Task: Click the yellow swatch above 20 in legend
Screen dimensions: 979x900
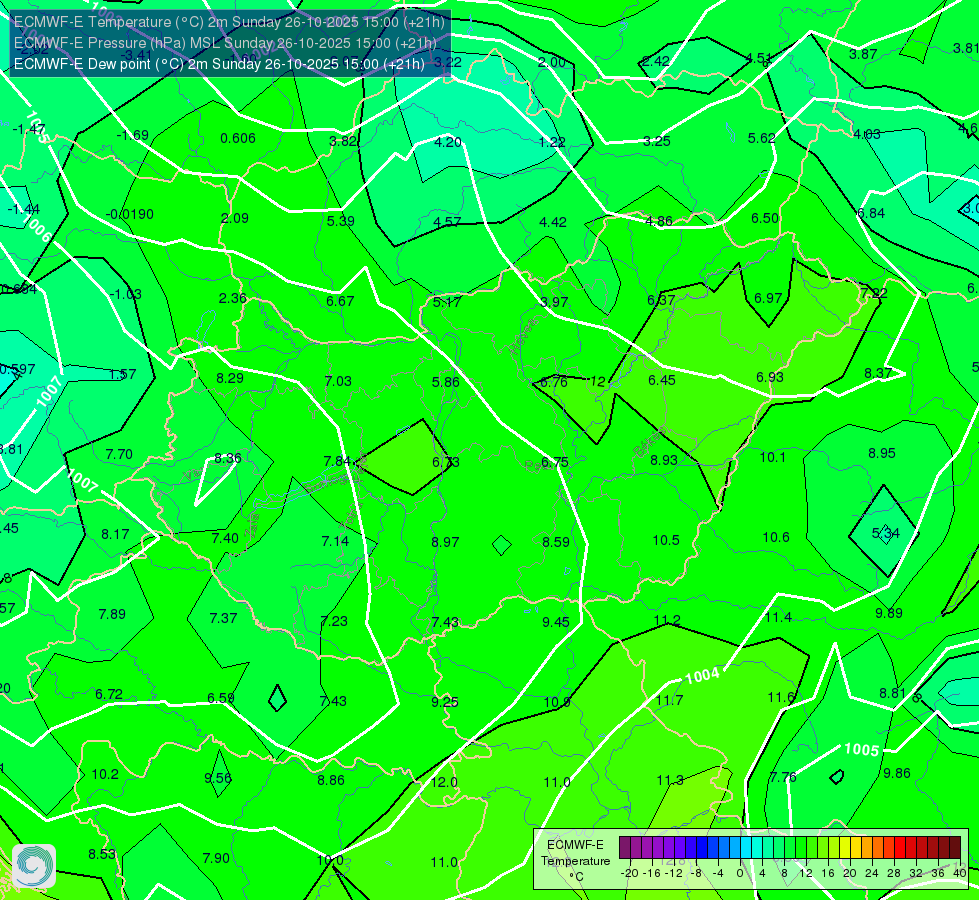Action: point(845,848)
